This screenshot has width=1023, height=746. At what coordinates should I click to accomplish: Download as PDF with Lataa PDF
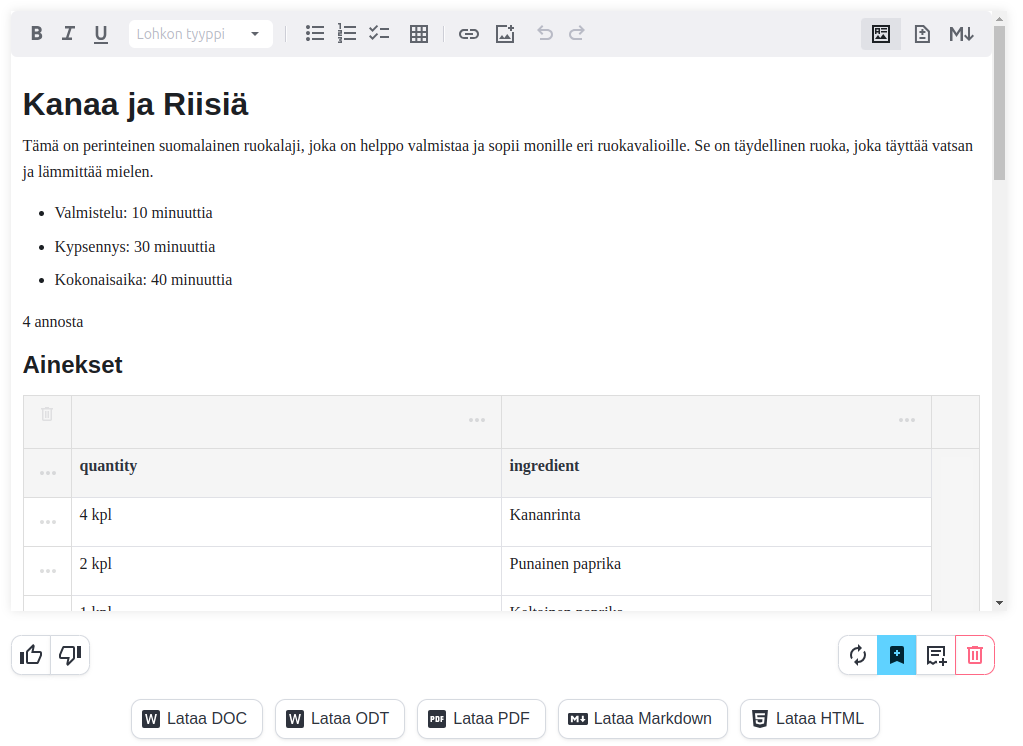tap(481, 718)
